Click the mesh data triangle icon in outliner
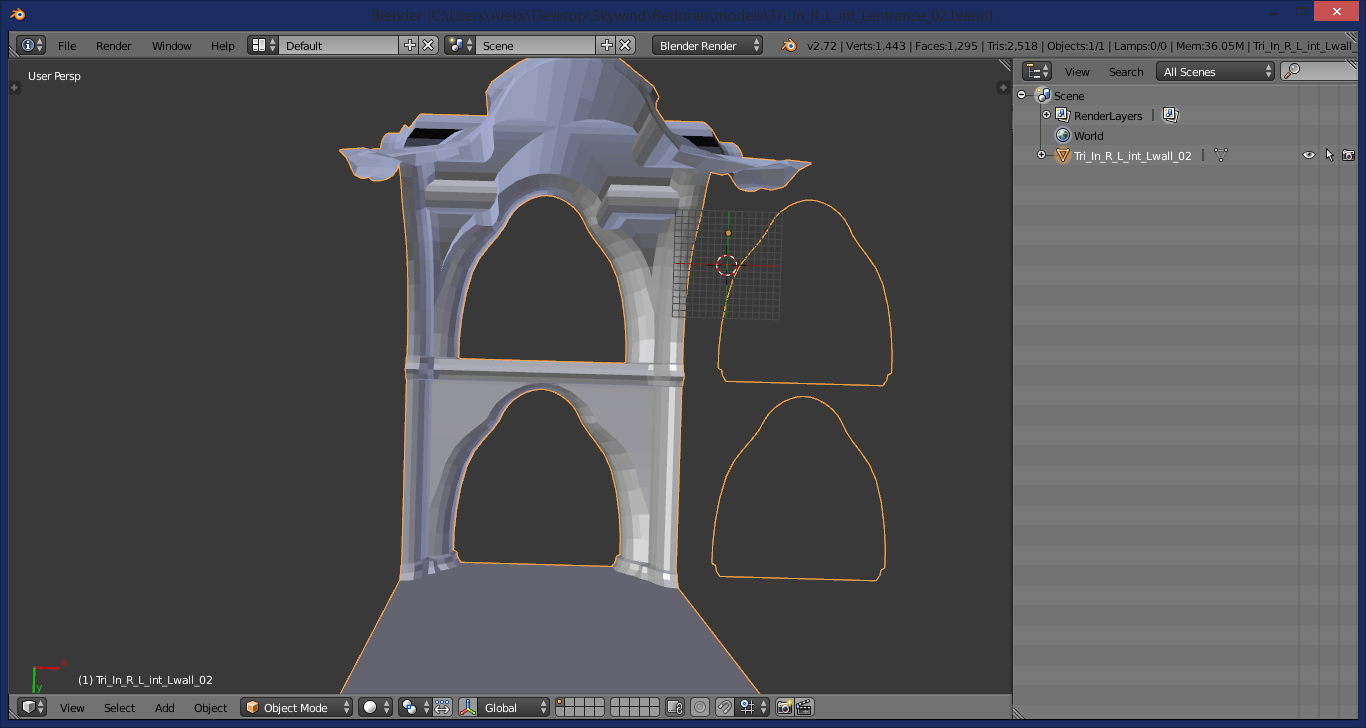The height and width of the screenshot is (728, 1366). (x=1220, y=155)
